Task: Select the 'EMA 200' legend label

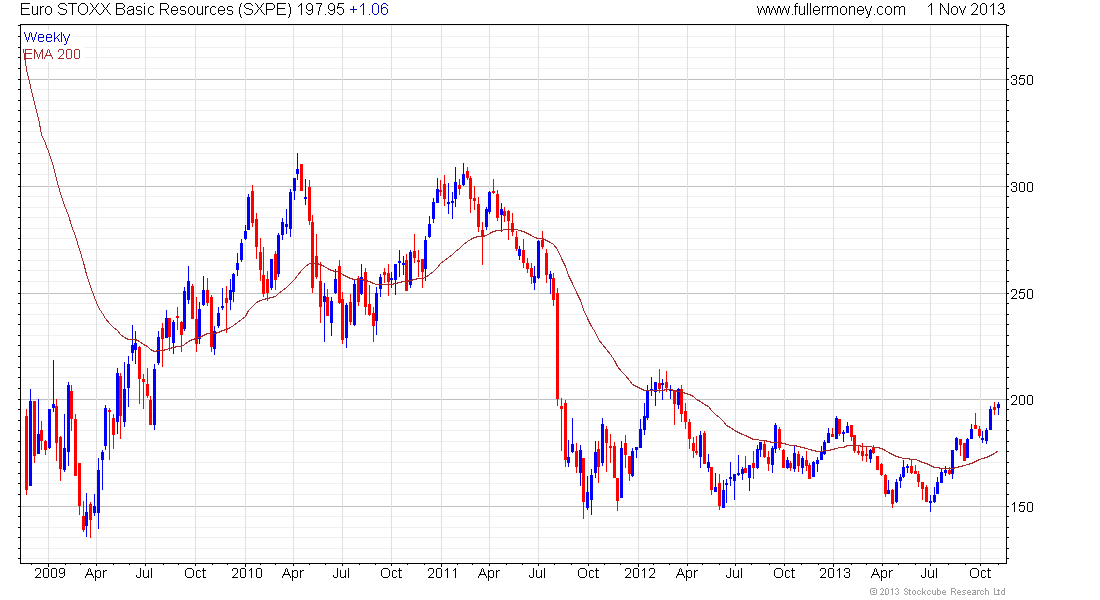Action: pos(53,54)
